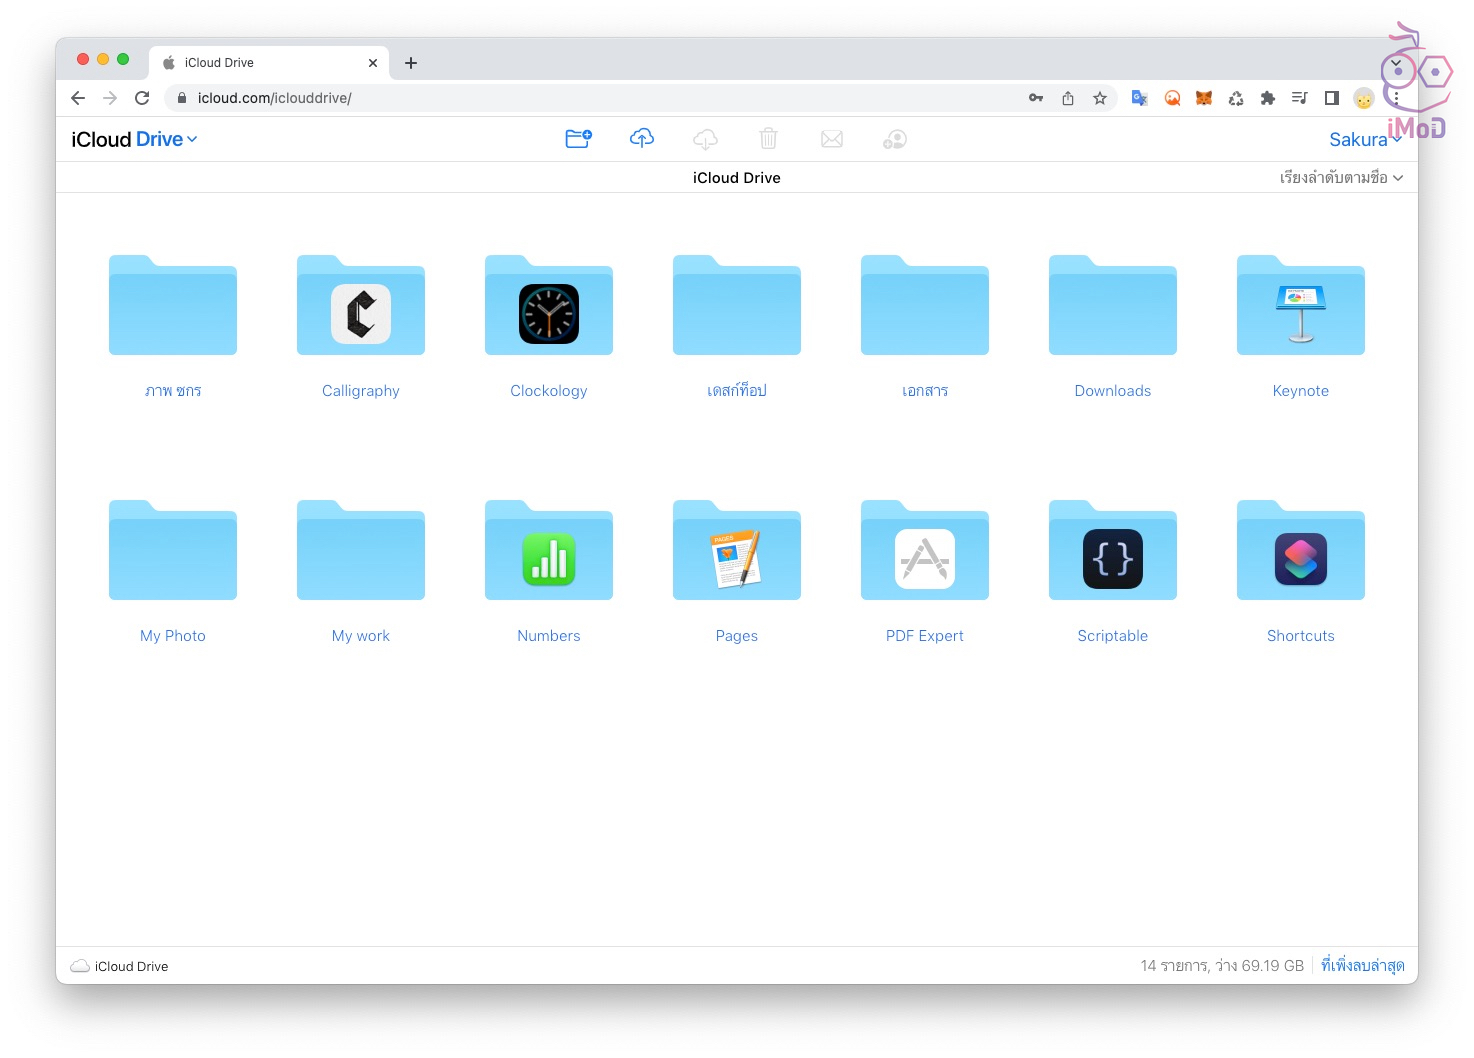
Task: Click the Upload to iCloud icon
Action: point(642,139)
